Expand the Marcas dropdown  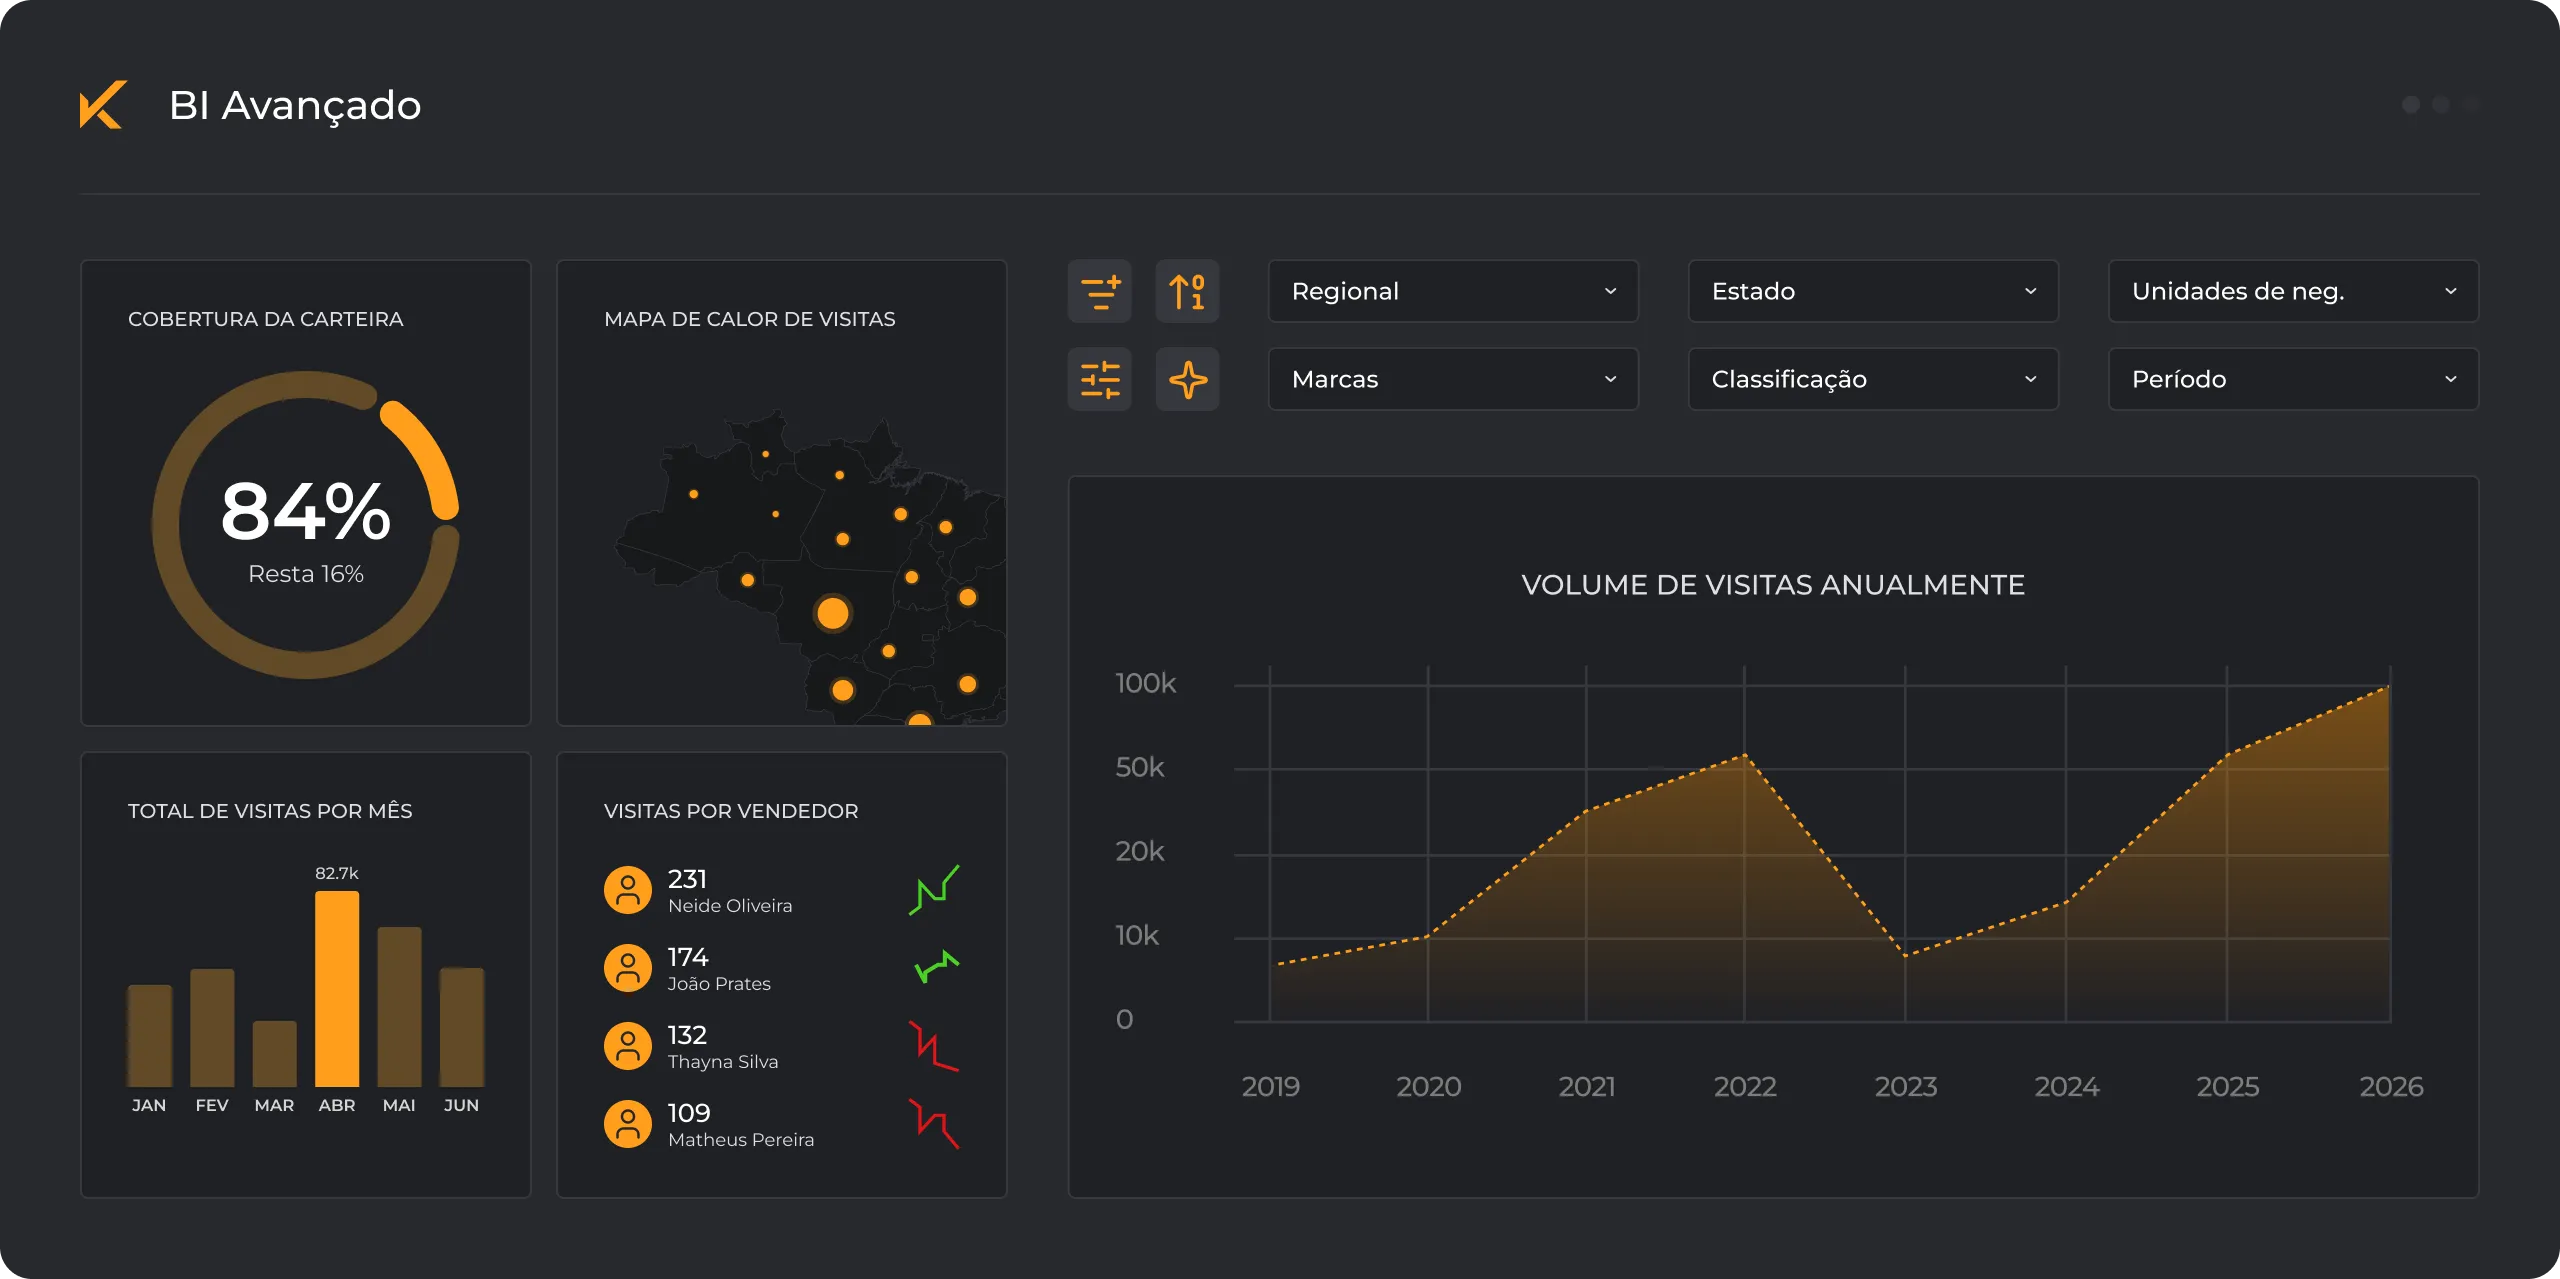coord(1452,379)
